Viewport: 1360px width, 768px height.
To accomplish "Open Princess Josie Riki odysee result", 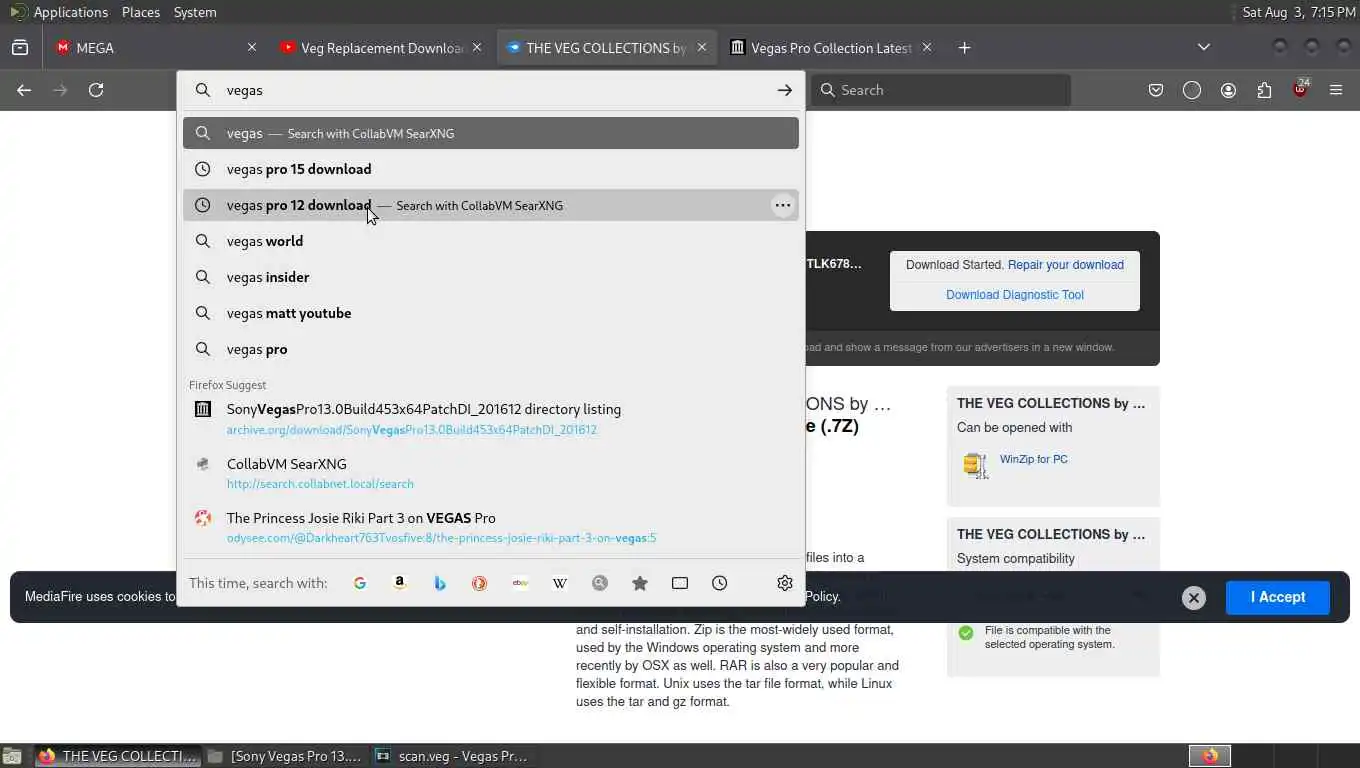I will (491, 527).
